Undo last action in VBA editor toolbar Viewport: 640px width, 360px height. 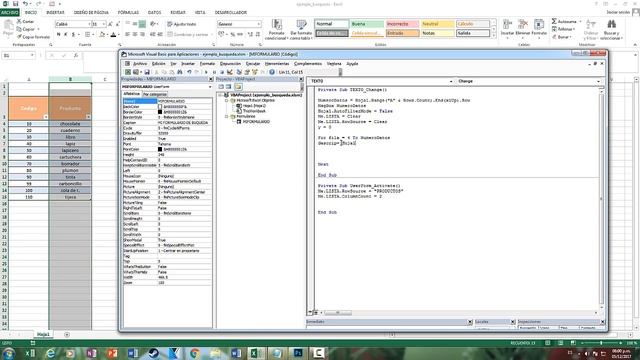(189, 72)
